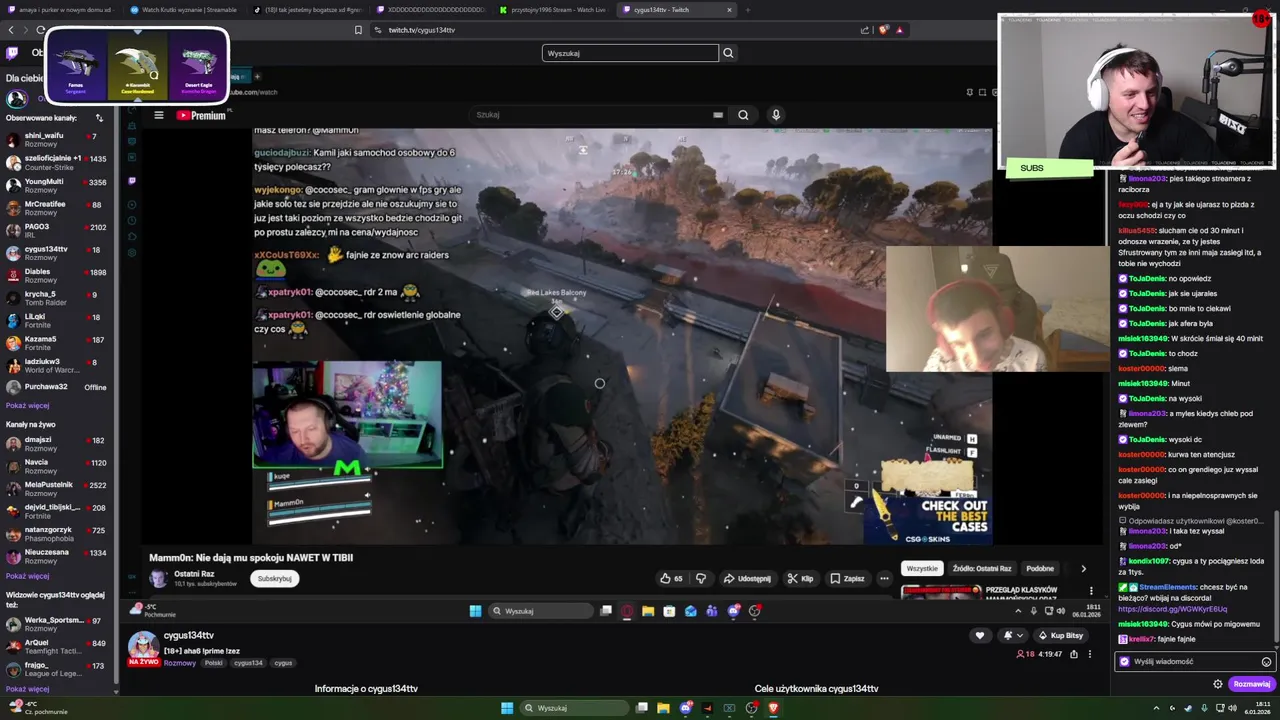Image resolution: width=1280 pixels, height=720 pixels.
Task: Click Brave browser icon on Windows taskbar
Action: pos(773,708)
